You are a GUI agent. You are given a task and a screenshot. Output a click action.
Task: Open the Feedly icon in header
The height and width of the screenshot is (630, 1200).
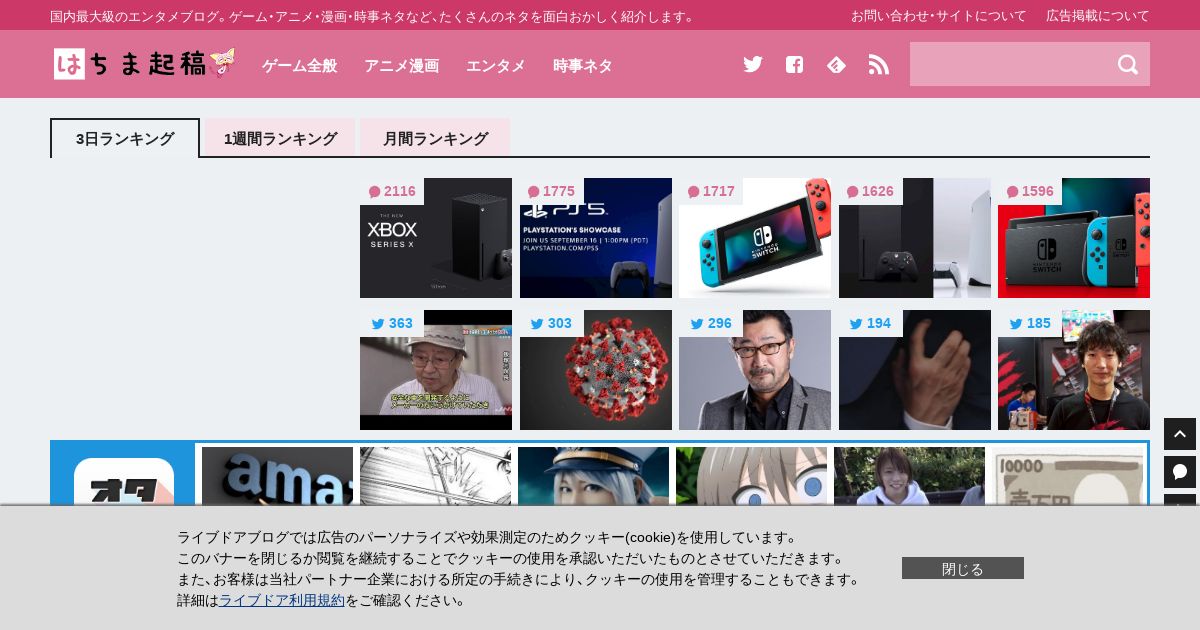[x=836, y=64]
